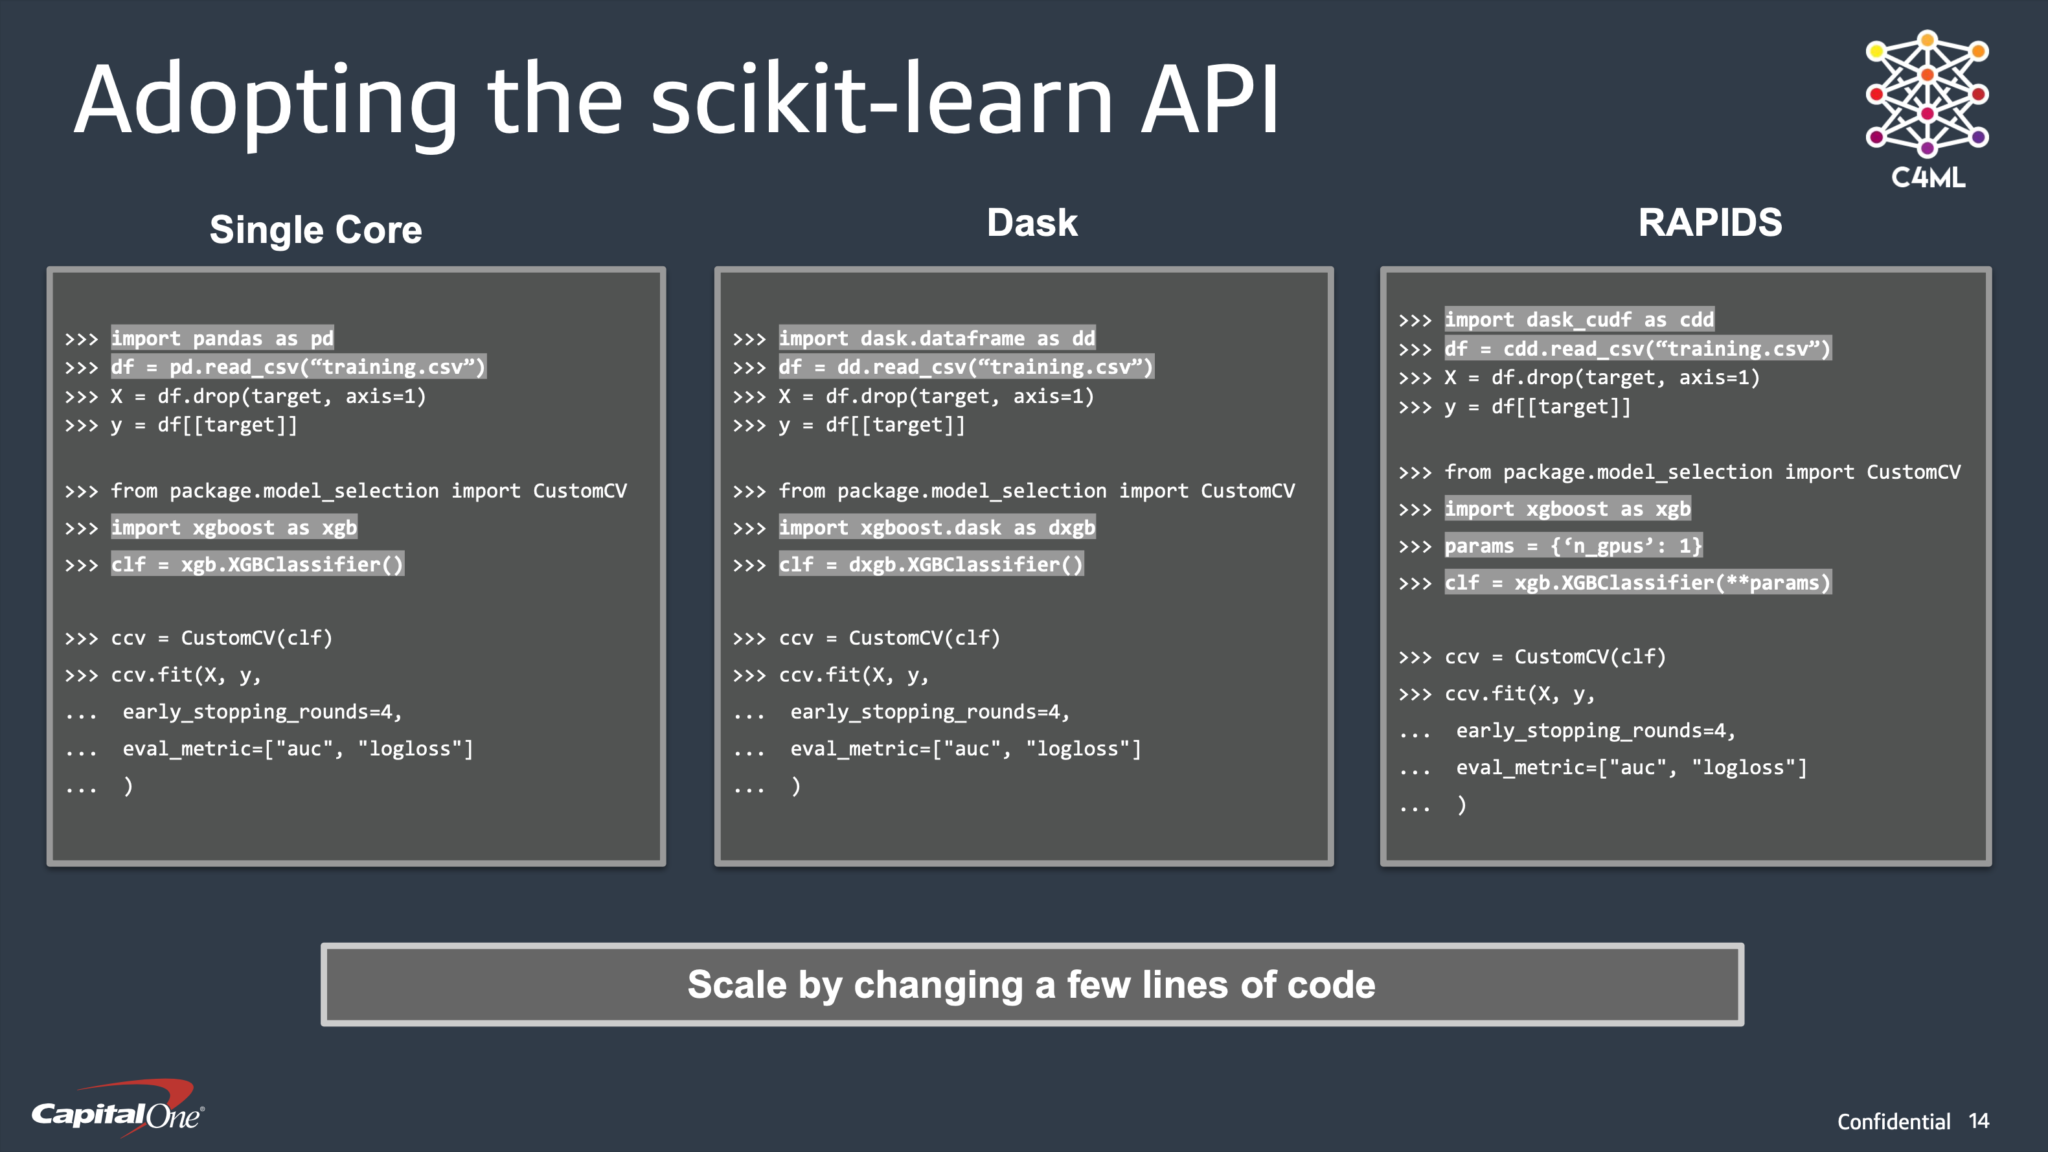Select the 'Single Core' column heading

click(315, 230)
